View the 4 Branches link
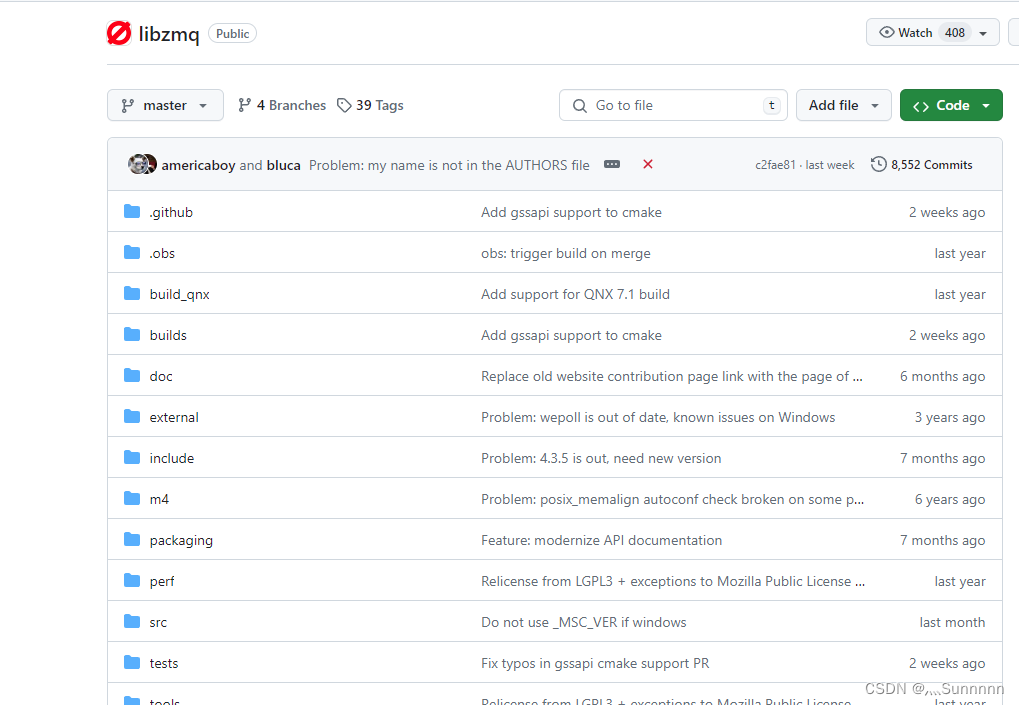The width and height of the screenshot is (1019, 705). (282, 105)
